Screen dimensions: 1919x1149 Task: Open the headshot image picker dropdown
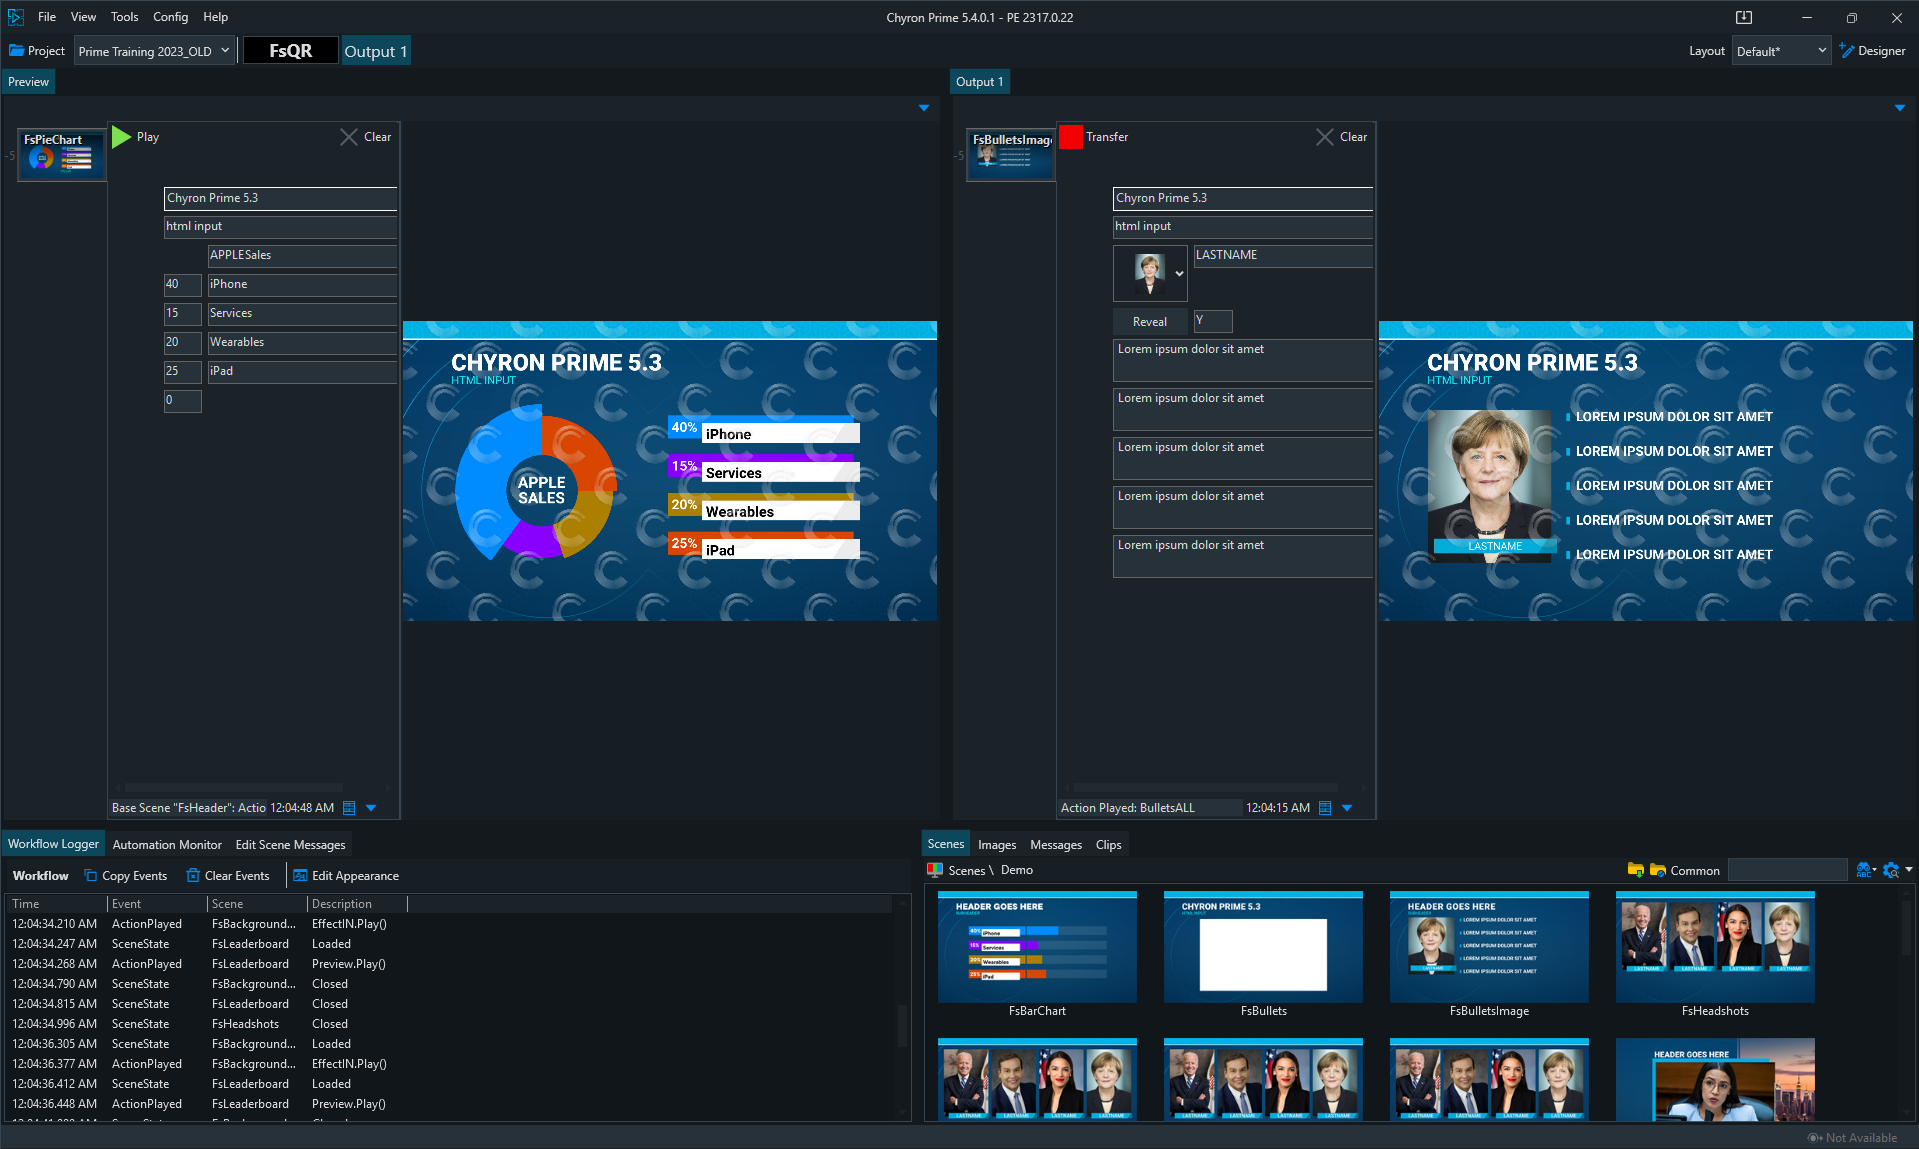[1180, 274]
